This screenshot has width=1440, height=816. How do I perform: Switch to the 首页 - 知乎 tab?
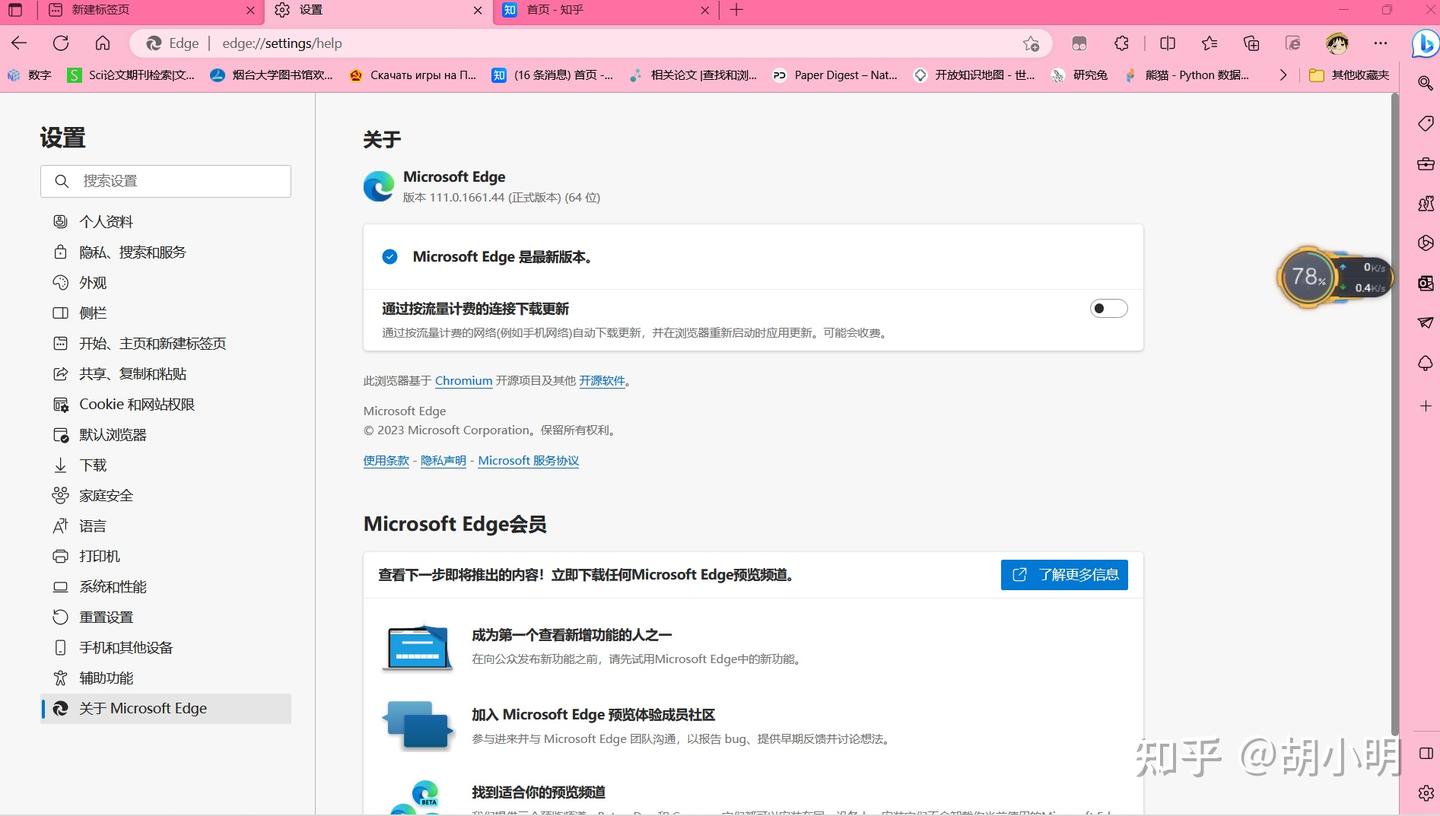point(605,10)
